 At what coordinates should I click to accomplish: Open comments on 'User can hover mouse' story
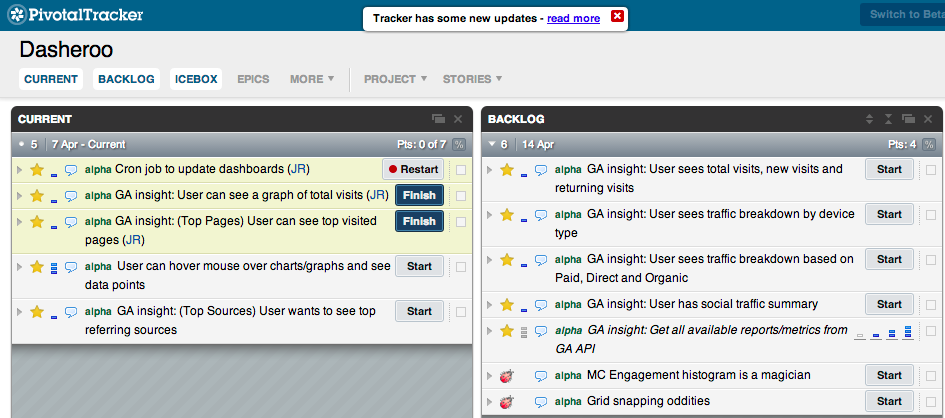pos(71,267)
